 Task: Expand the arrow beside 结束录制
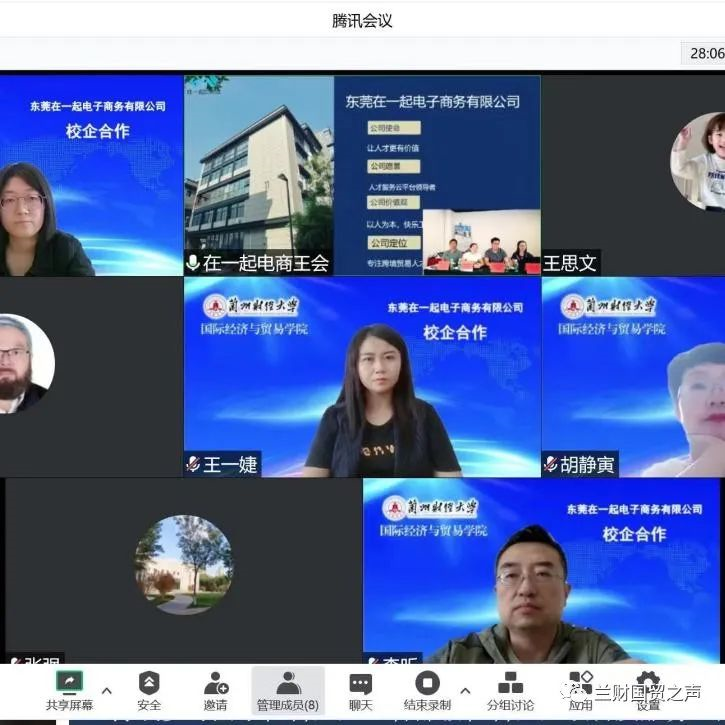pyautogui.click(x=466, y=691)
